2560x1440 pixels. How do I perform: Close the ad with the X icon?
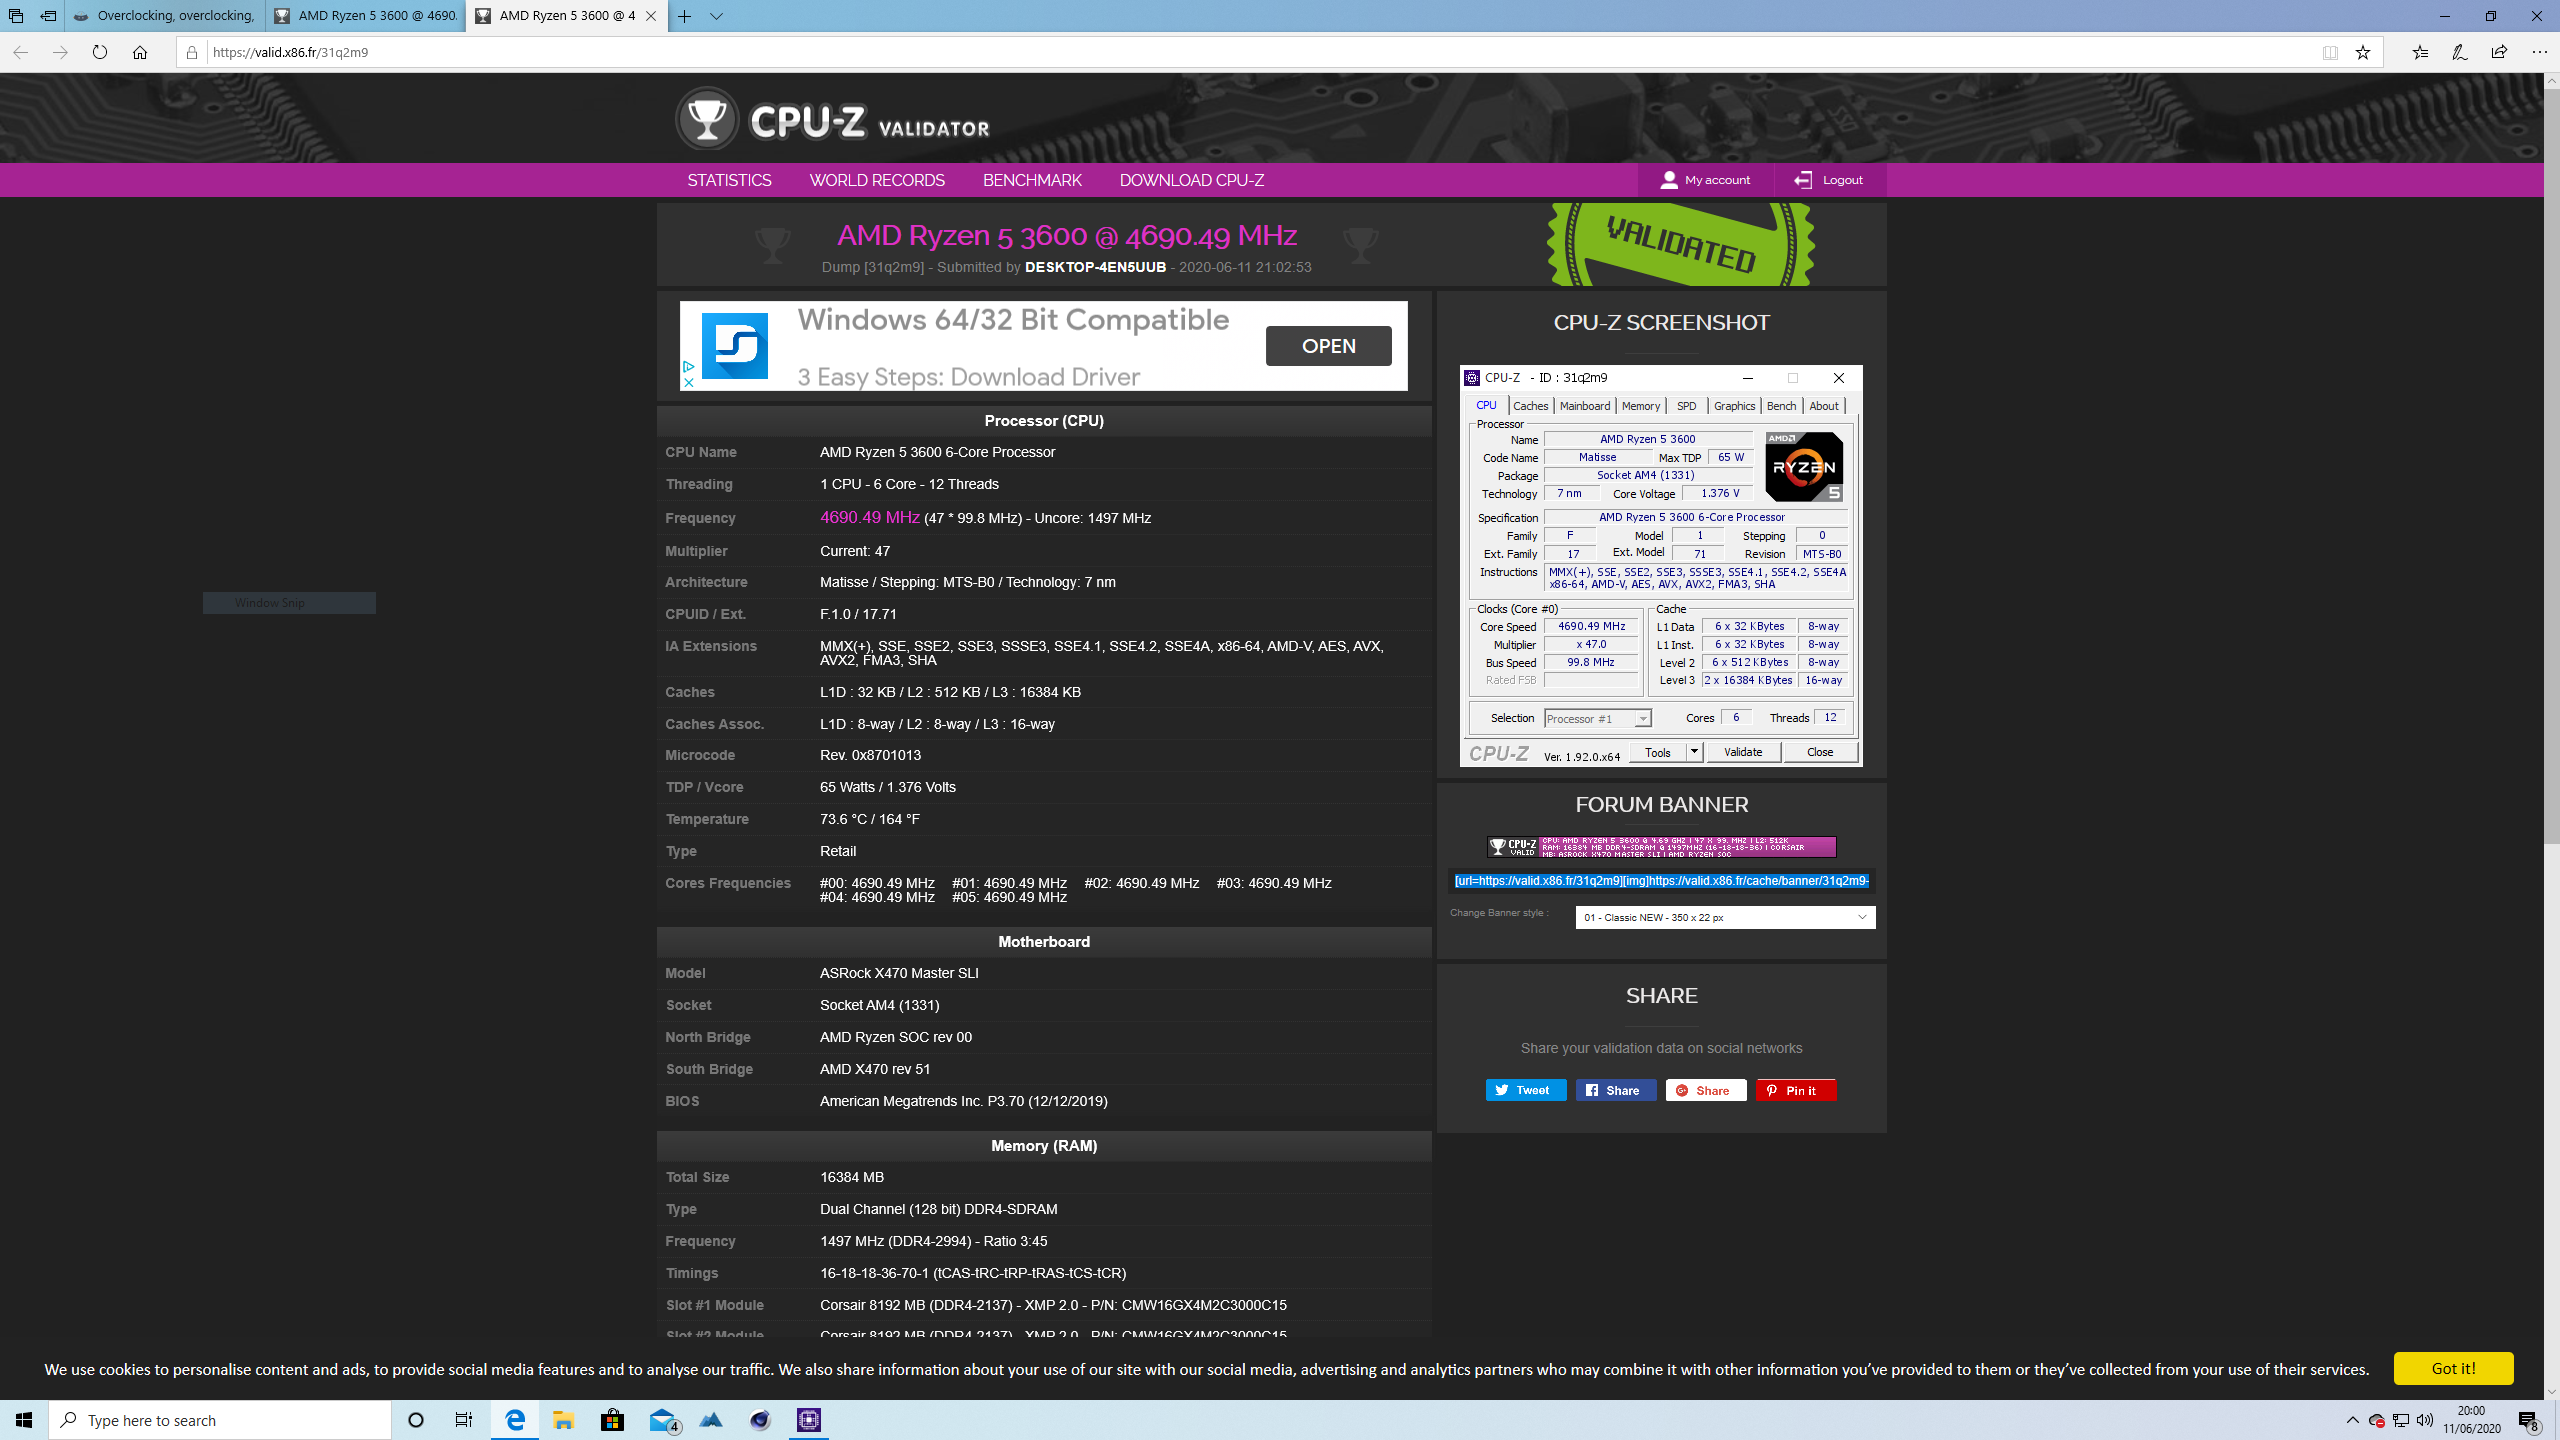pyautogui.click(x=688, y=382)
